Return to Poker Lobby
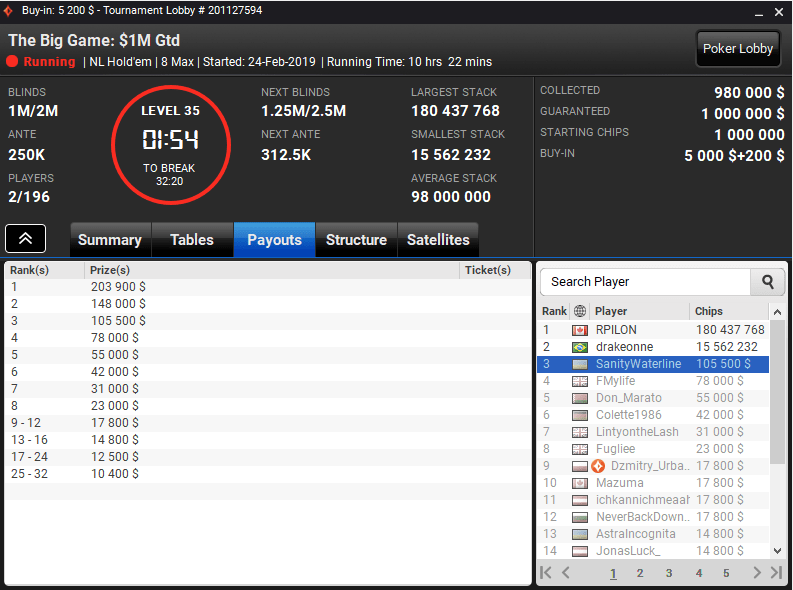The image size is (793, 590). pos(738,49)
